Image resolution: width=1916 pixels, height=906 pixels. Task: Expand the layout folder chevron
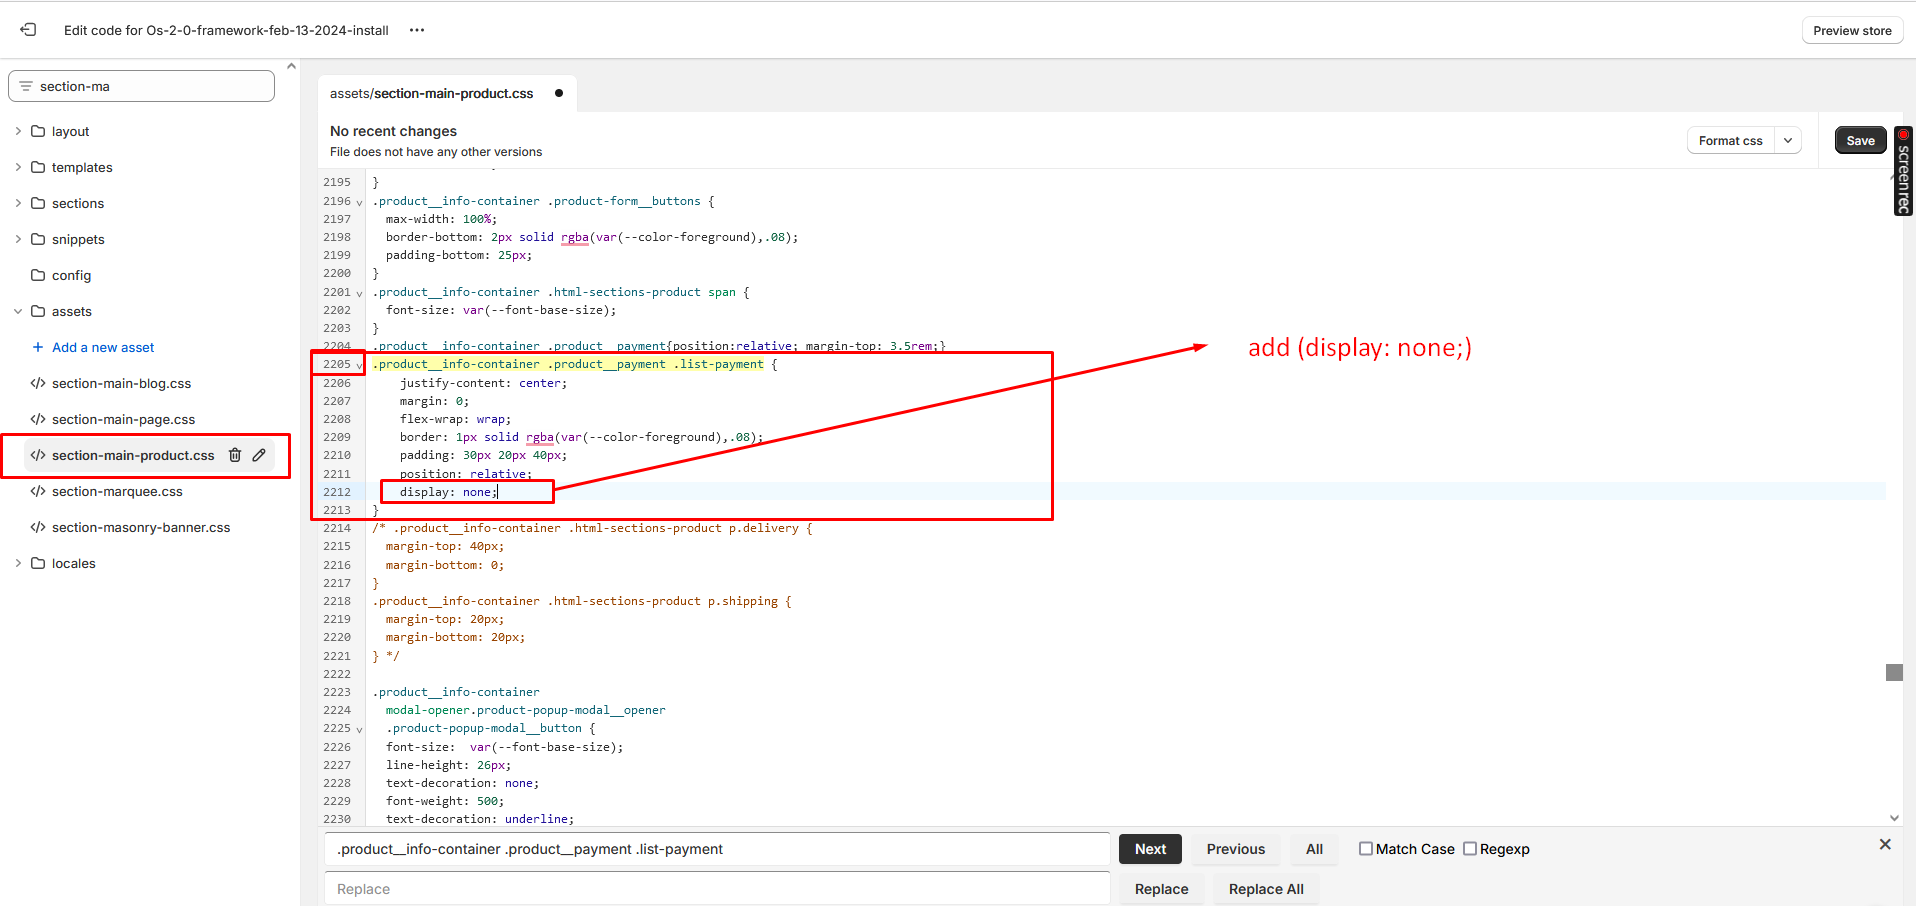click(x=18, y=131)
